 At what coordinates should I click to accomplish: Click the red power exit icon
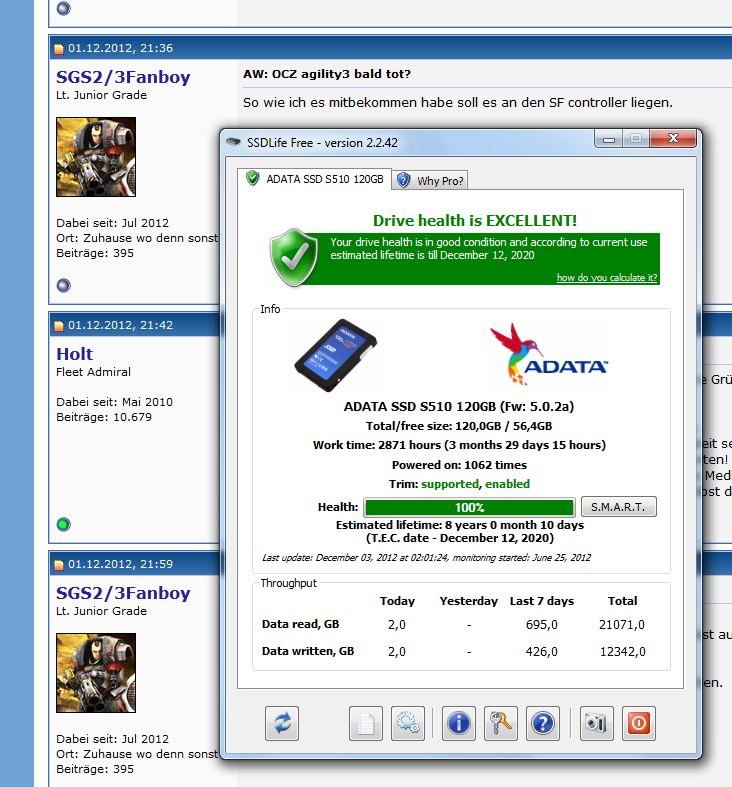tap(639, 723)
